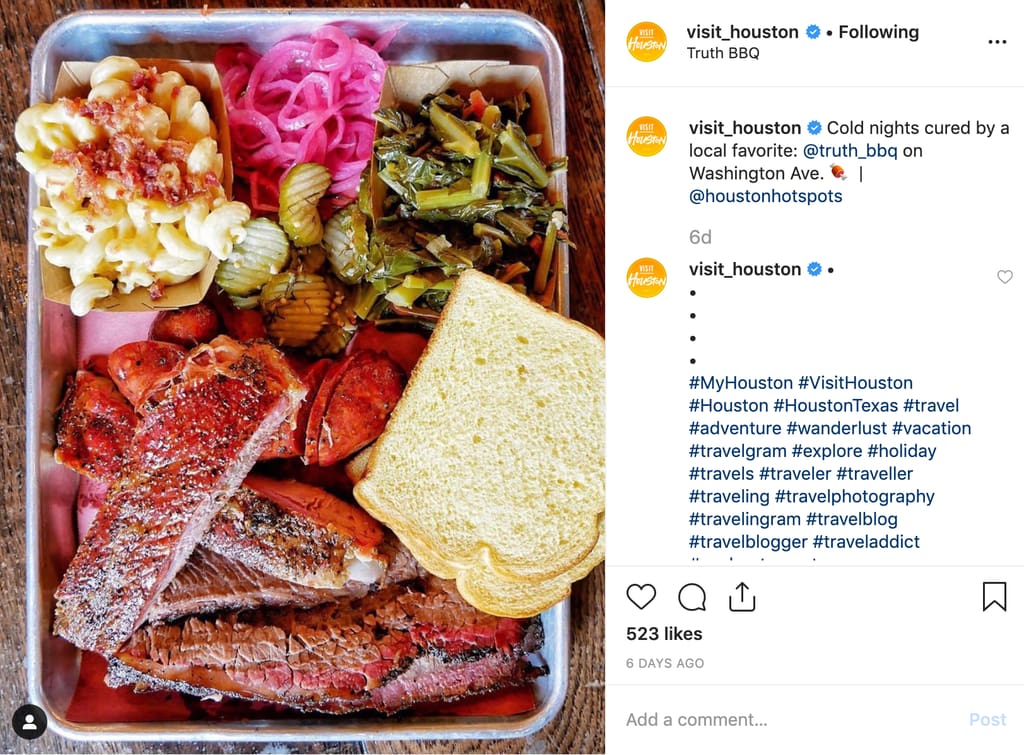This screenshot has height=755, width=1024.
Task: Open the #travelphotography hashtag
Action: tap(854, 496)
